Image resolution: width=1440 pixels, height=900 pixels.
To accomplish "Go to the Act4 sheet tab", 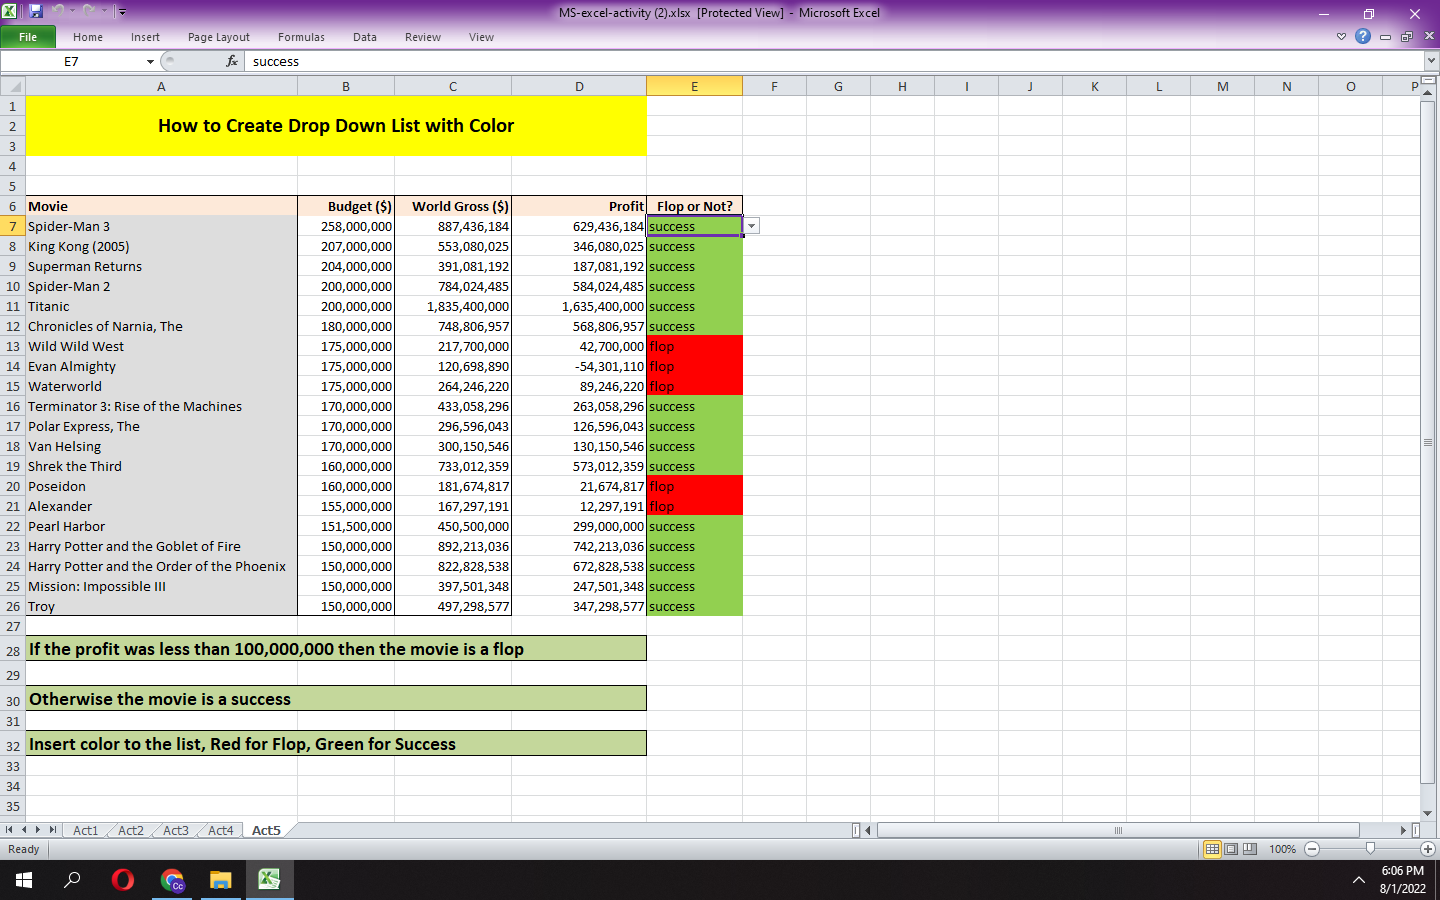I will tap(221, 830).
